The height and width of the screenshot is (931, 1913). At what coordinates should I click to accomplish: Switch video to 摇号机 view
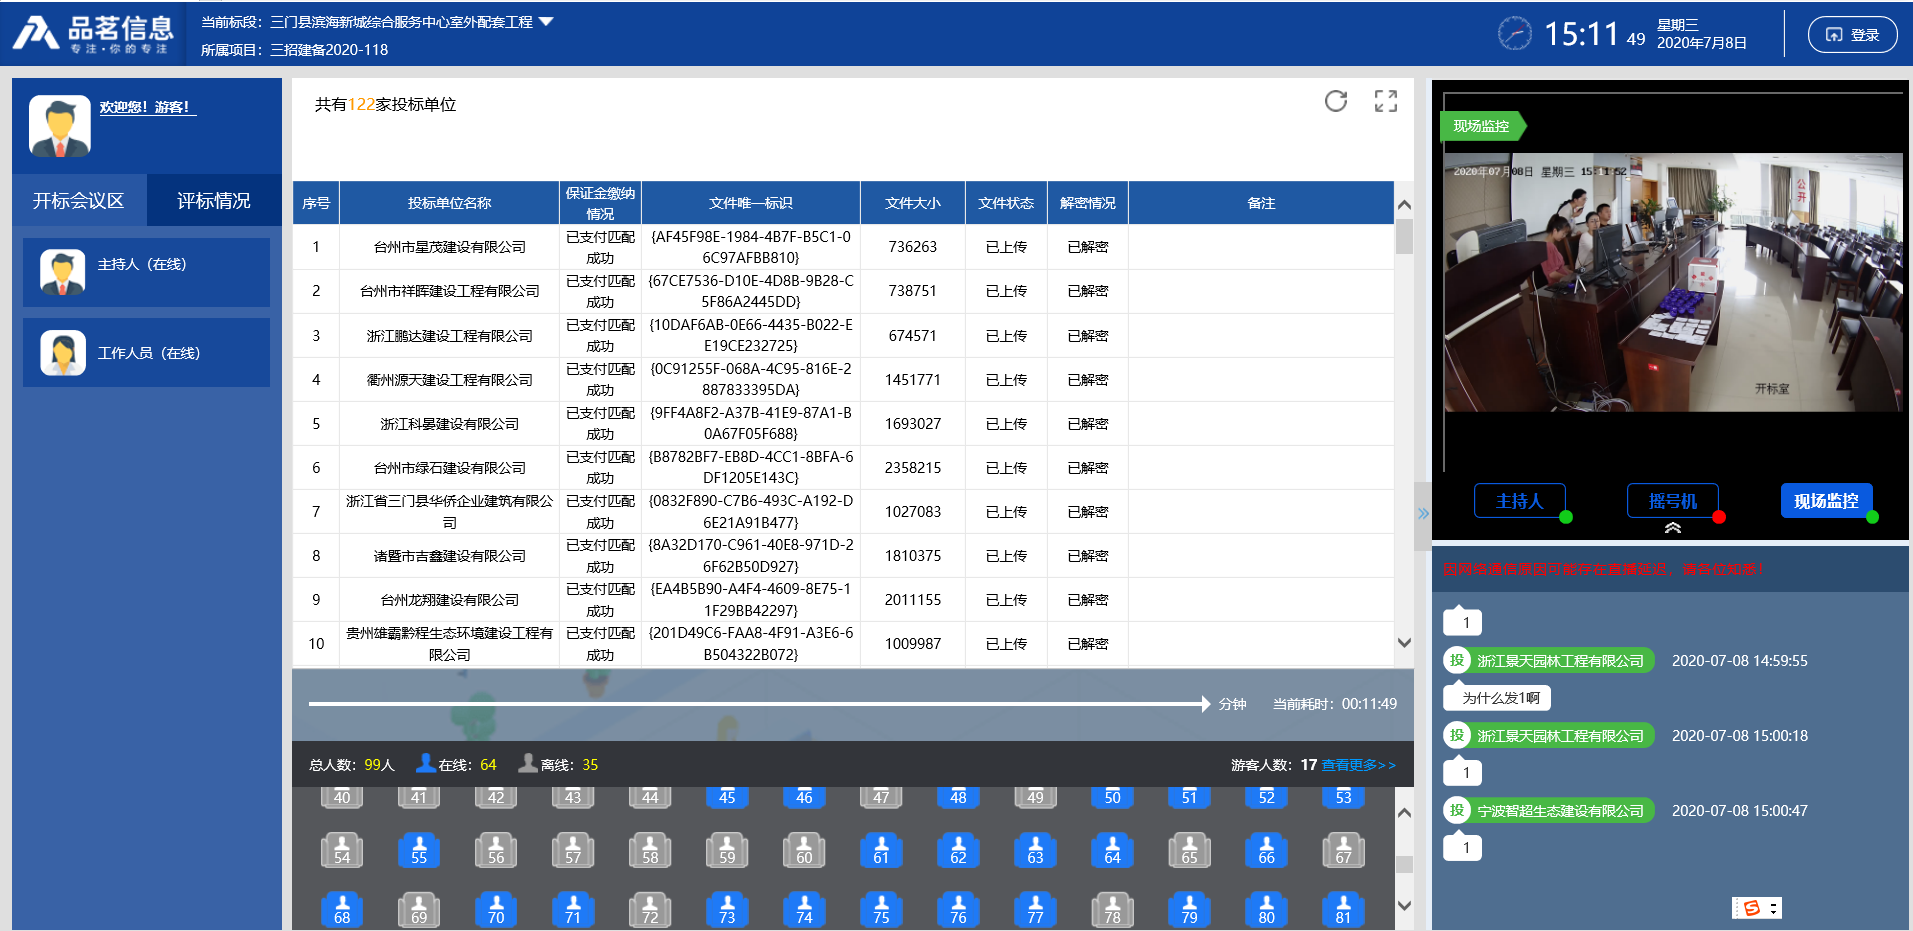tap(1672, 501)
